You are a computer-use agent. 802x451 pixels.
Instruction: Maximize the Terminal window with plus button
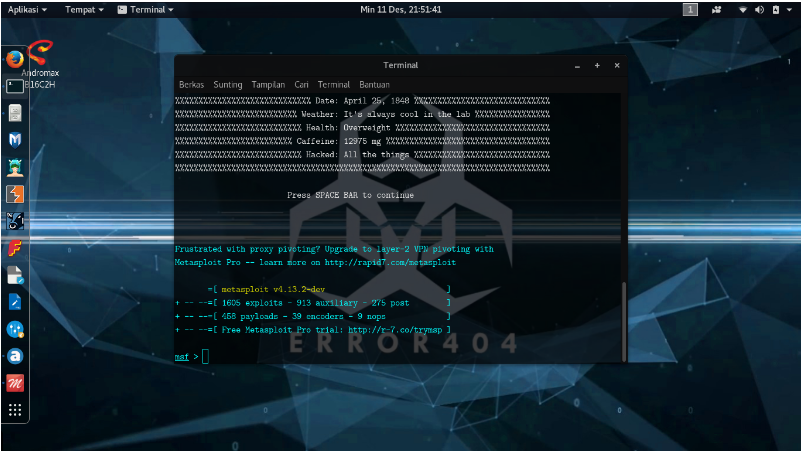click(597, 65)
